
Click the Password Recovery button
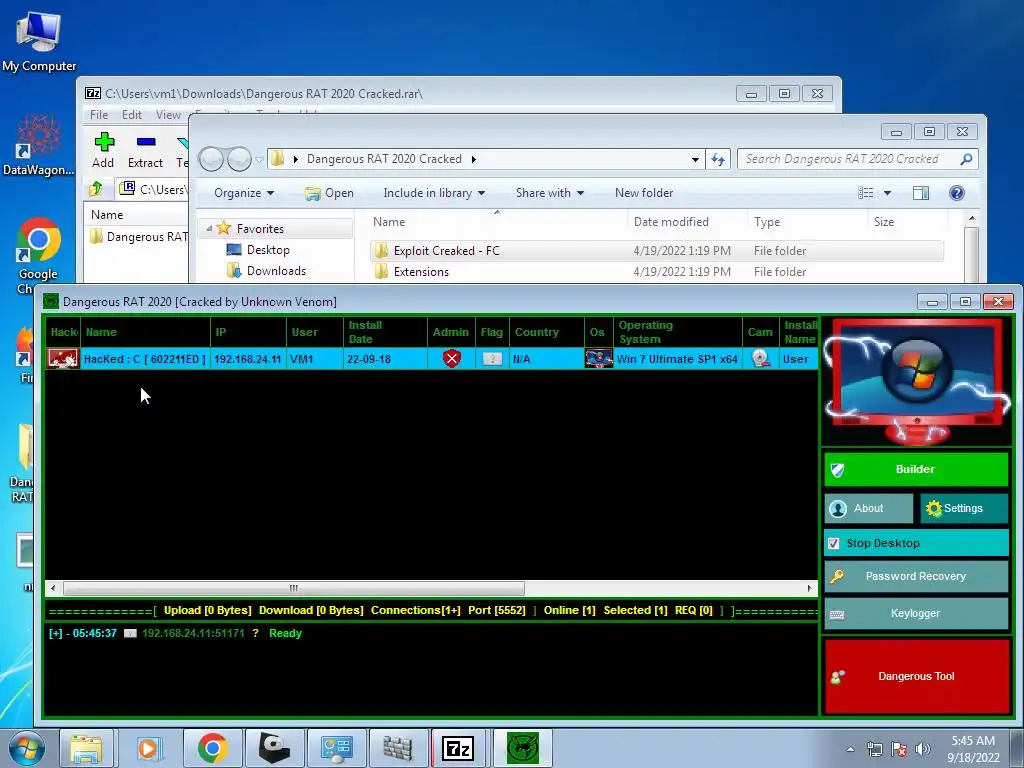[x=916, y=576]
